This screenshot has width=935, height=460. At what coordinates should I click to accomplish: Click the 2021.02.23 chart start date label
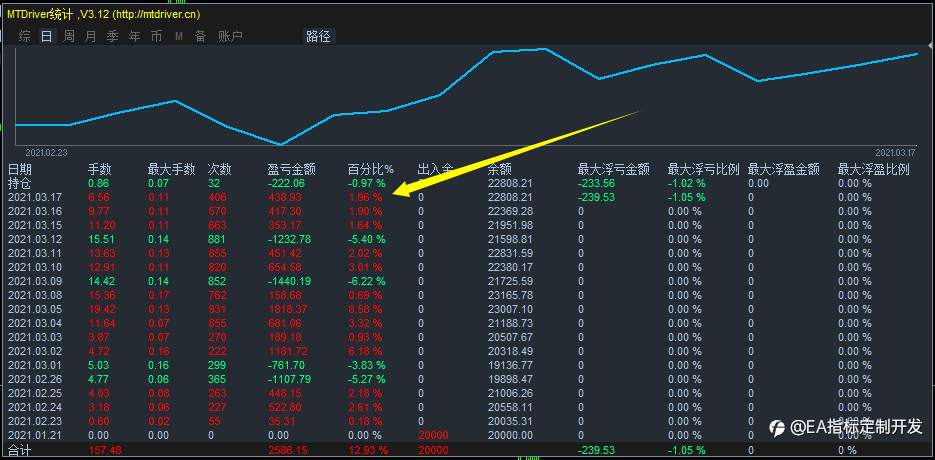point(46,153)
